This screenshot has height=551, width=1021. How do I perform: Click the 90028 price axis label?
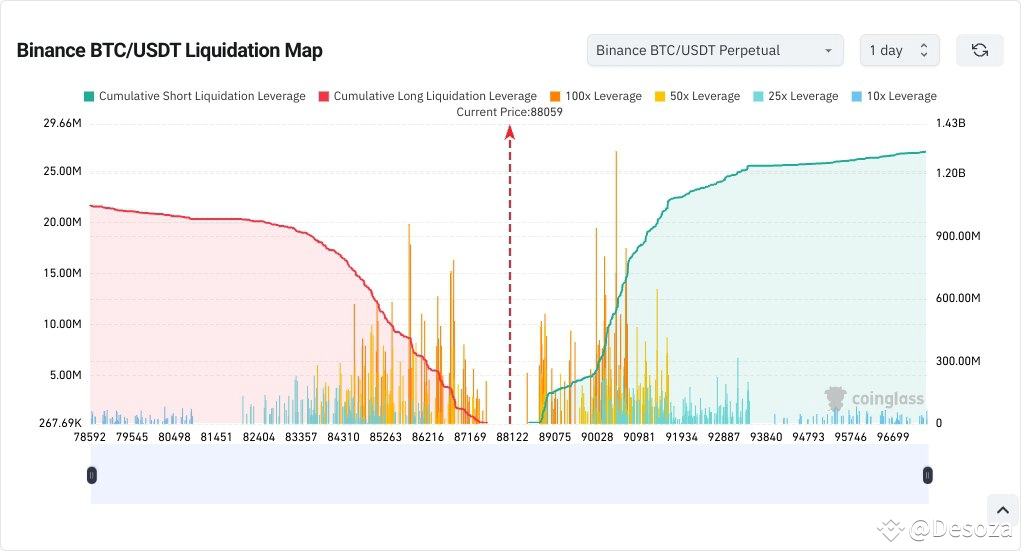pyautogui.click(x=597, y=437)
